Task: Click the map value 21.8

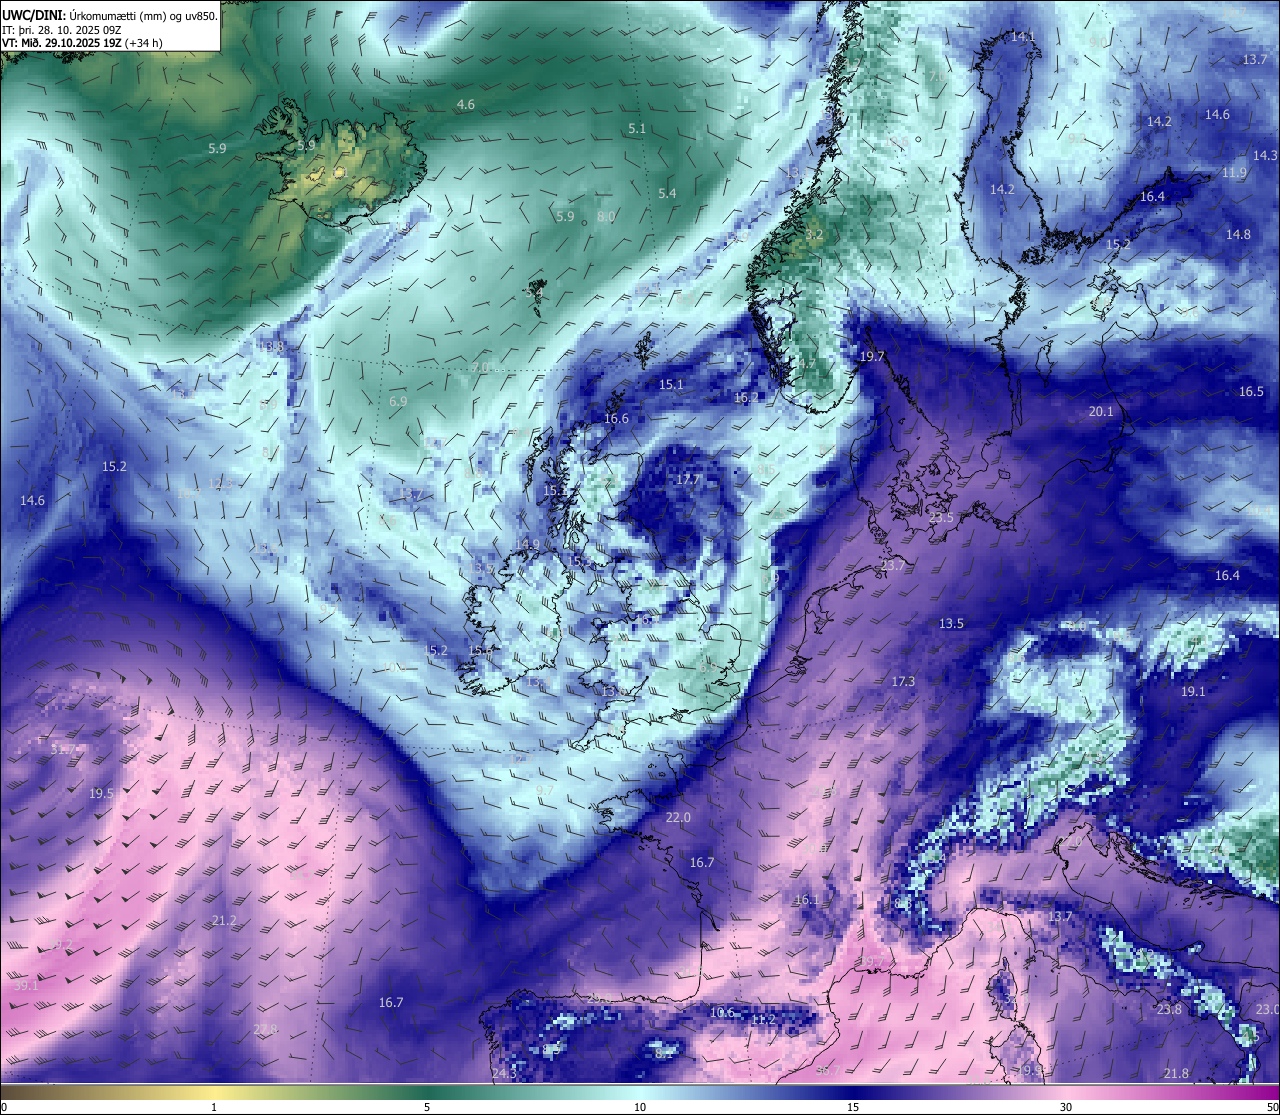Action: [1176, 1073]
